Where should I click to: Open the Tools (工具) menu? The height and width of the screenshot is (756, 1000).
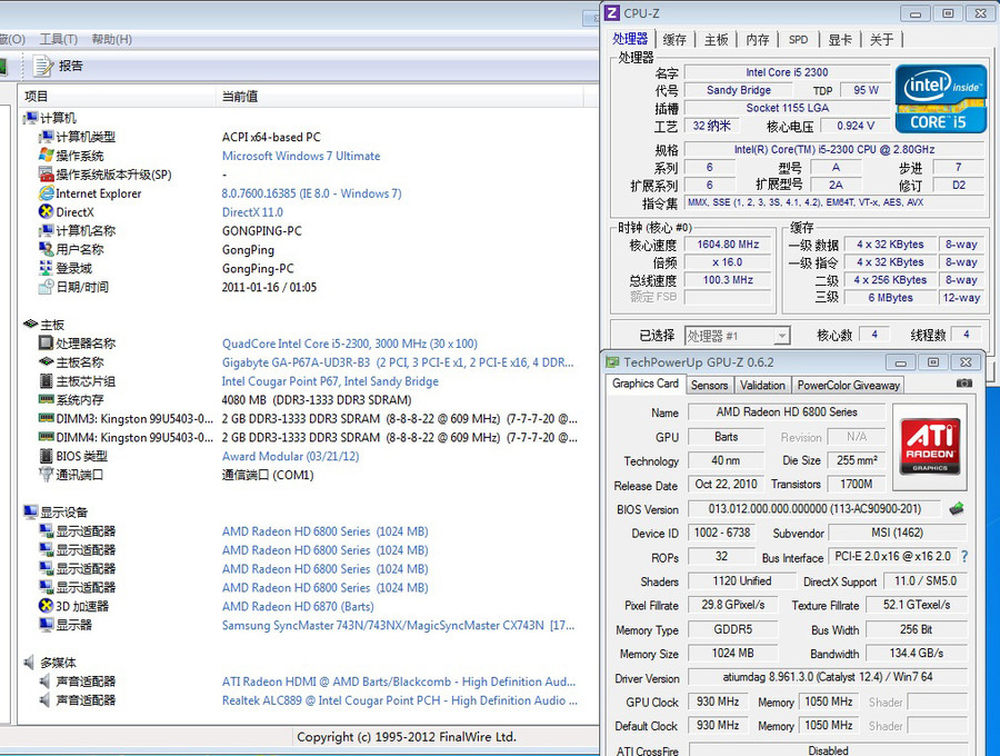coord(59,39)
